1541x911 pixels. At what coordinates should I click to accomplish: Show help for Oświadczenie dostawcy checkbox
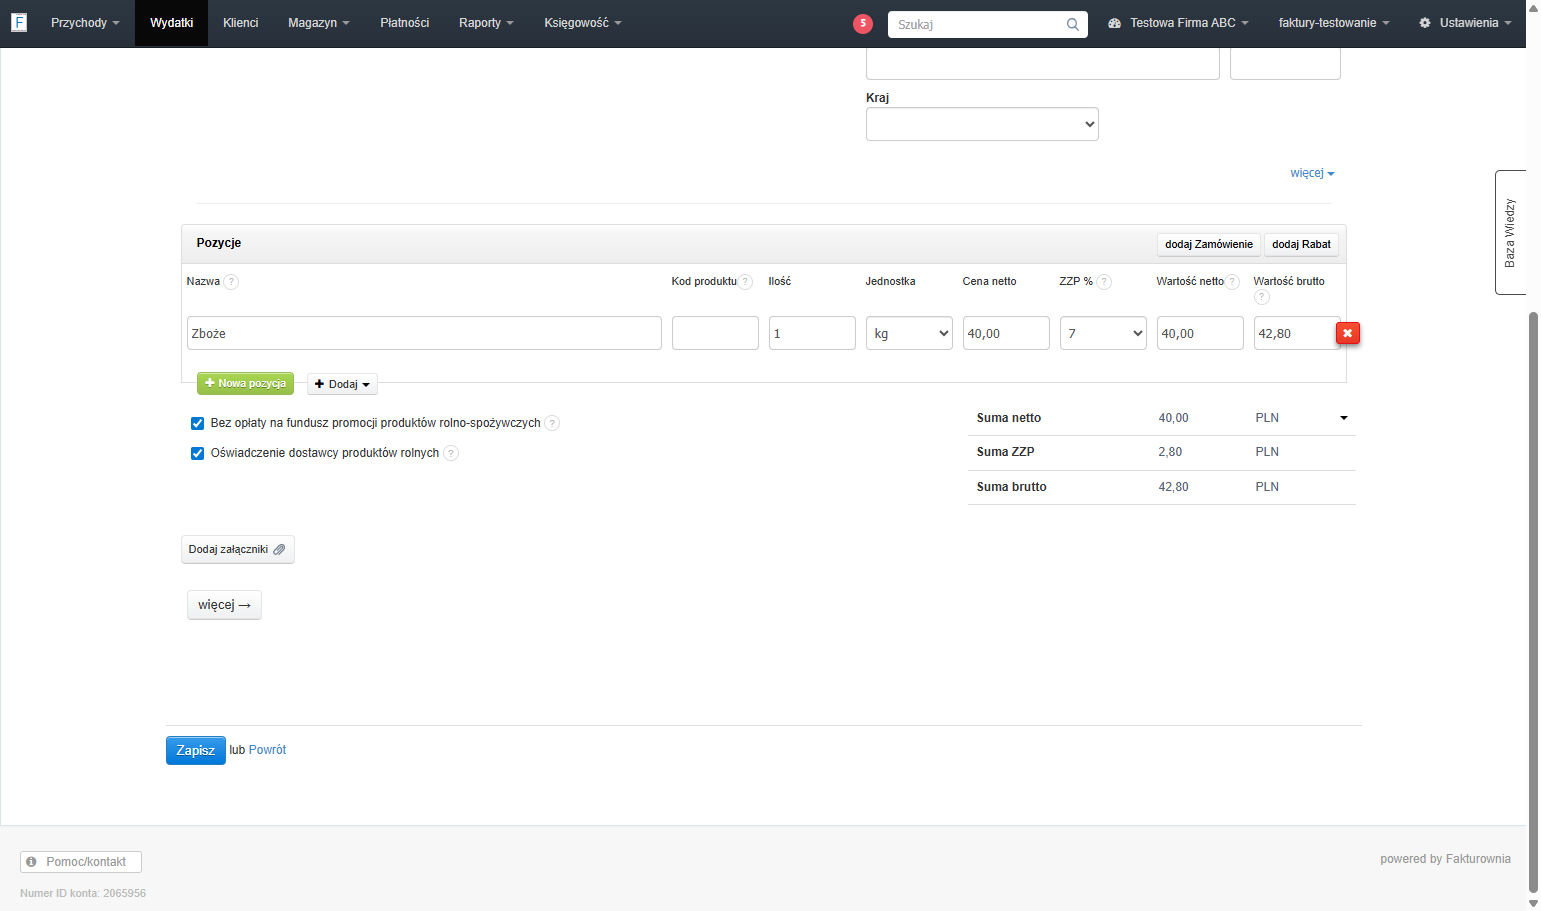(451, 453)
